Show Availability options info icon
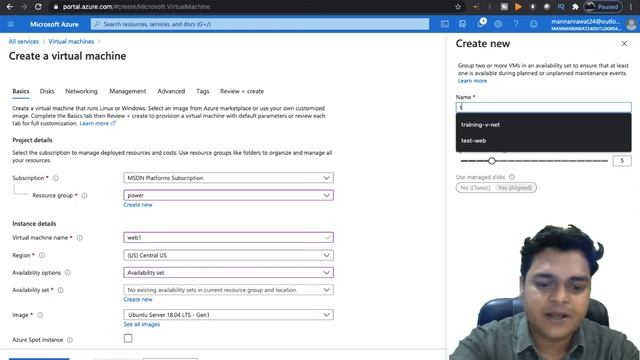Viewport: 640px width, 360px height. click(x=67, y=273)
